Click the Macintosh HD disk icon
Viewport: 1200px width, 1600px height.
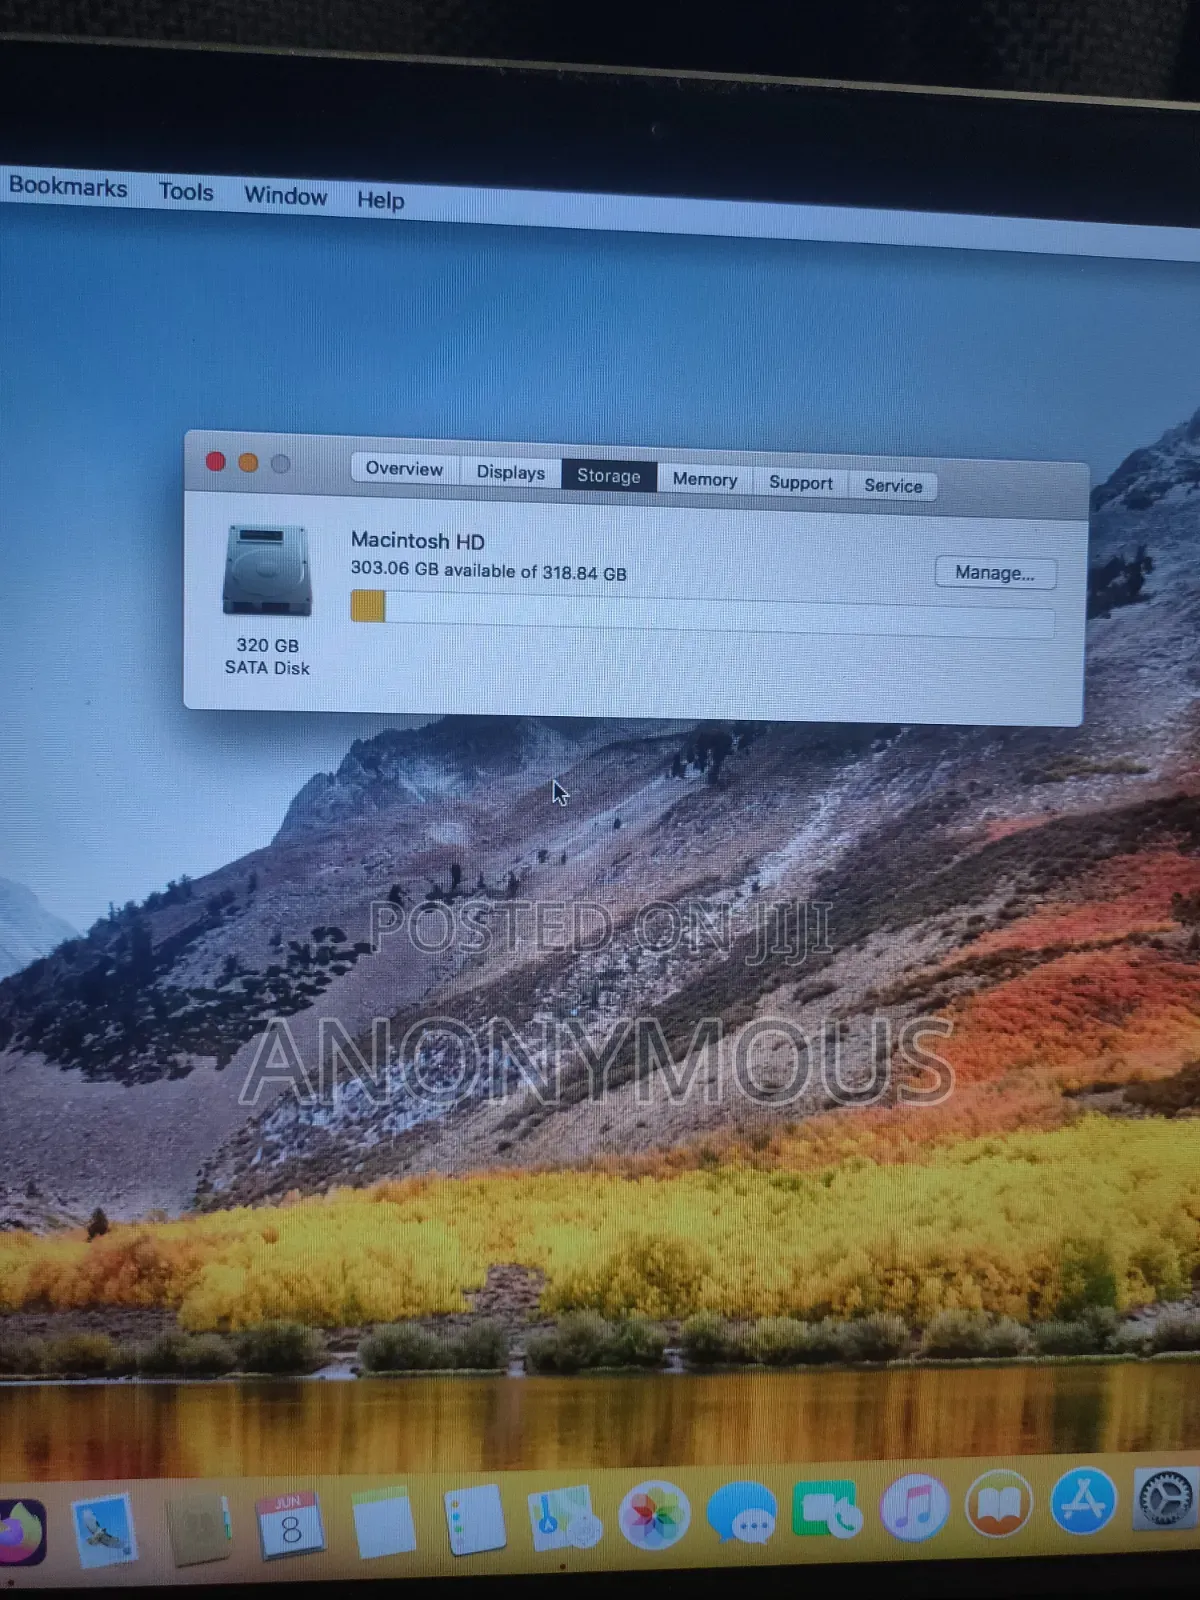[267, 570]
